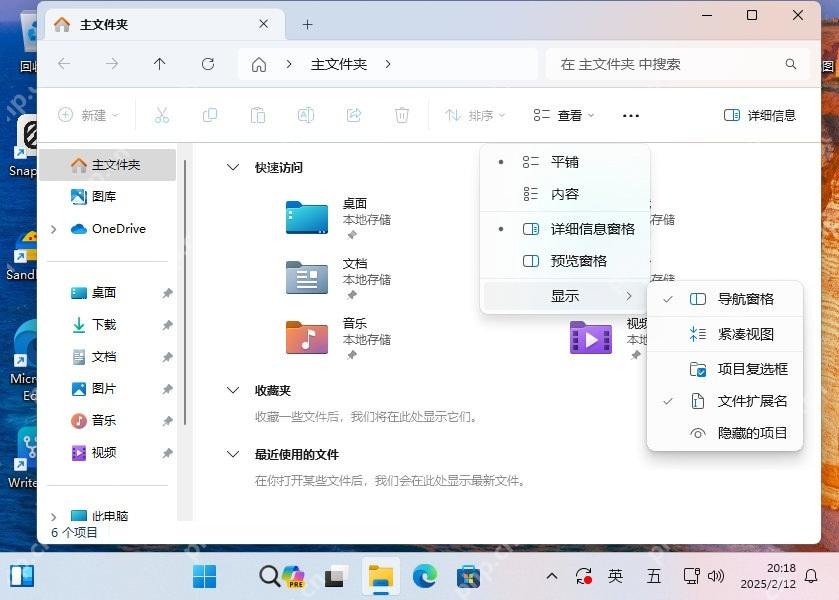Select 平铺 tiles layout

(x=565, y=162)
